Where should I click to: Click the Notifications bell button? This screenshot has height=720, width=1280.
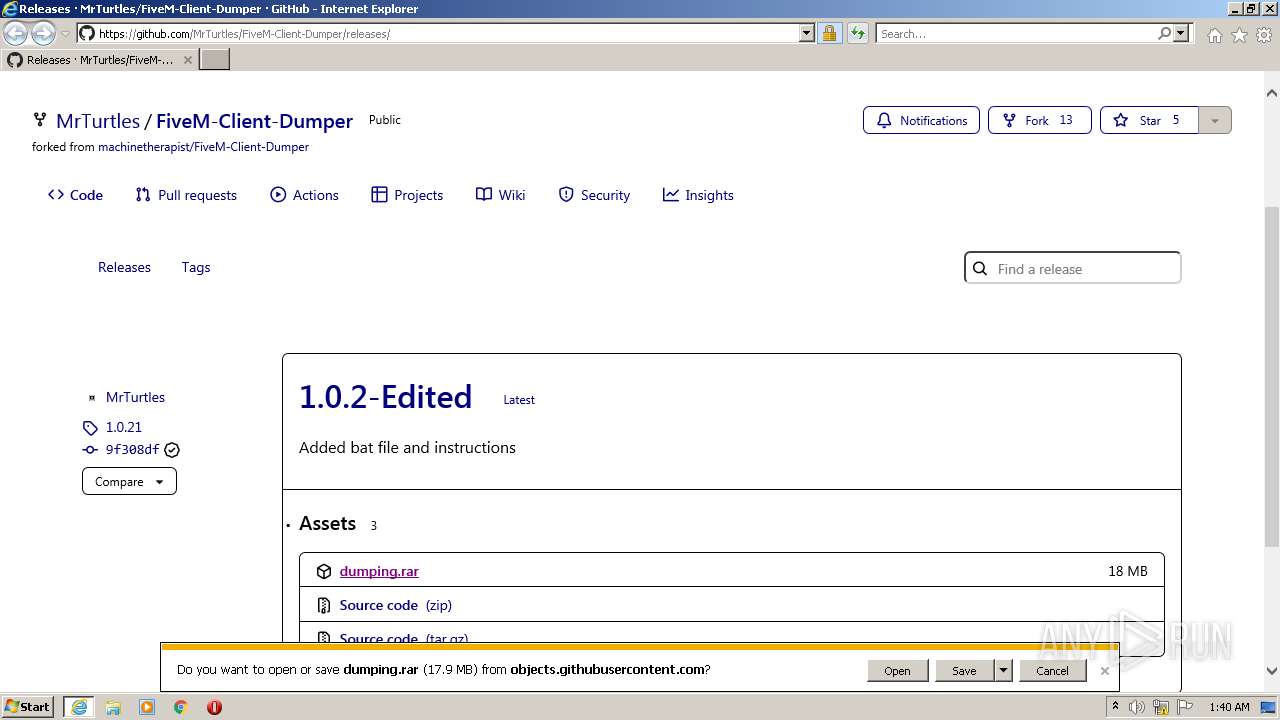921,120
